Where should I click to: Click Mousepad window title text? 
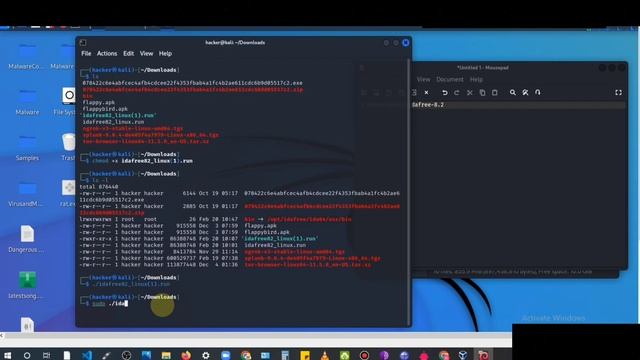coord(483,68)
